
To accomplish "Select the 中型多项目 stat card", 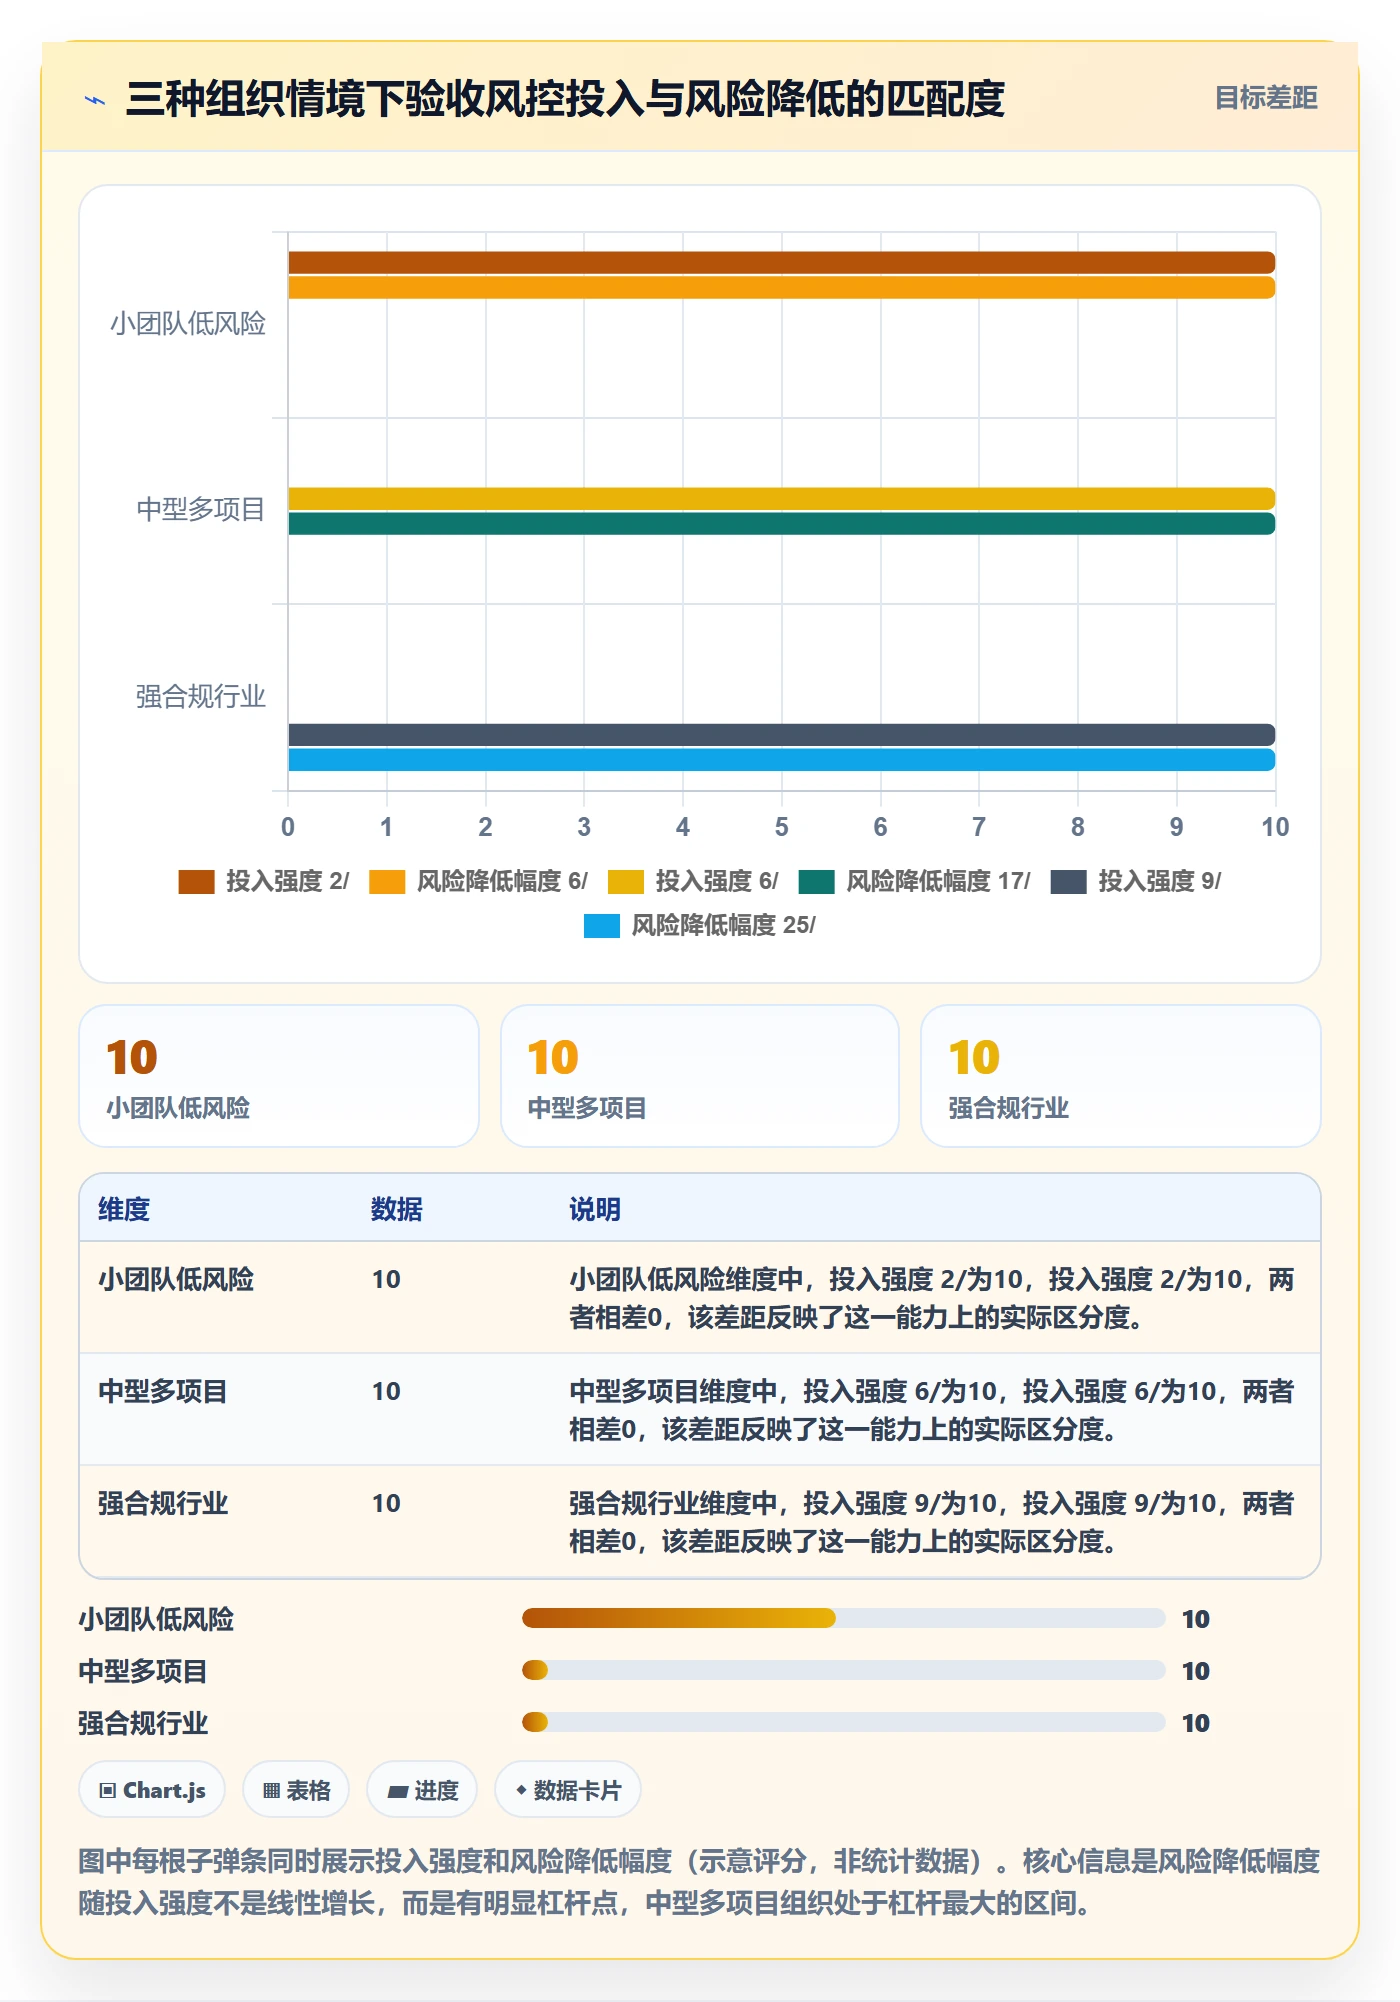I will [700, 1076].
